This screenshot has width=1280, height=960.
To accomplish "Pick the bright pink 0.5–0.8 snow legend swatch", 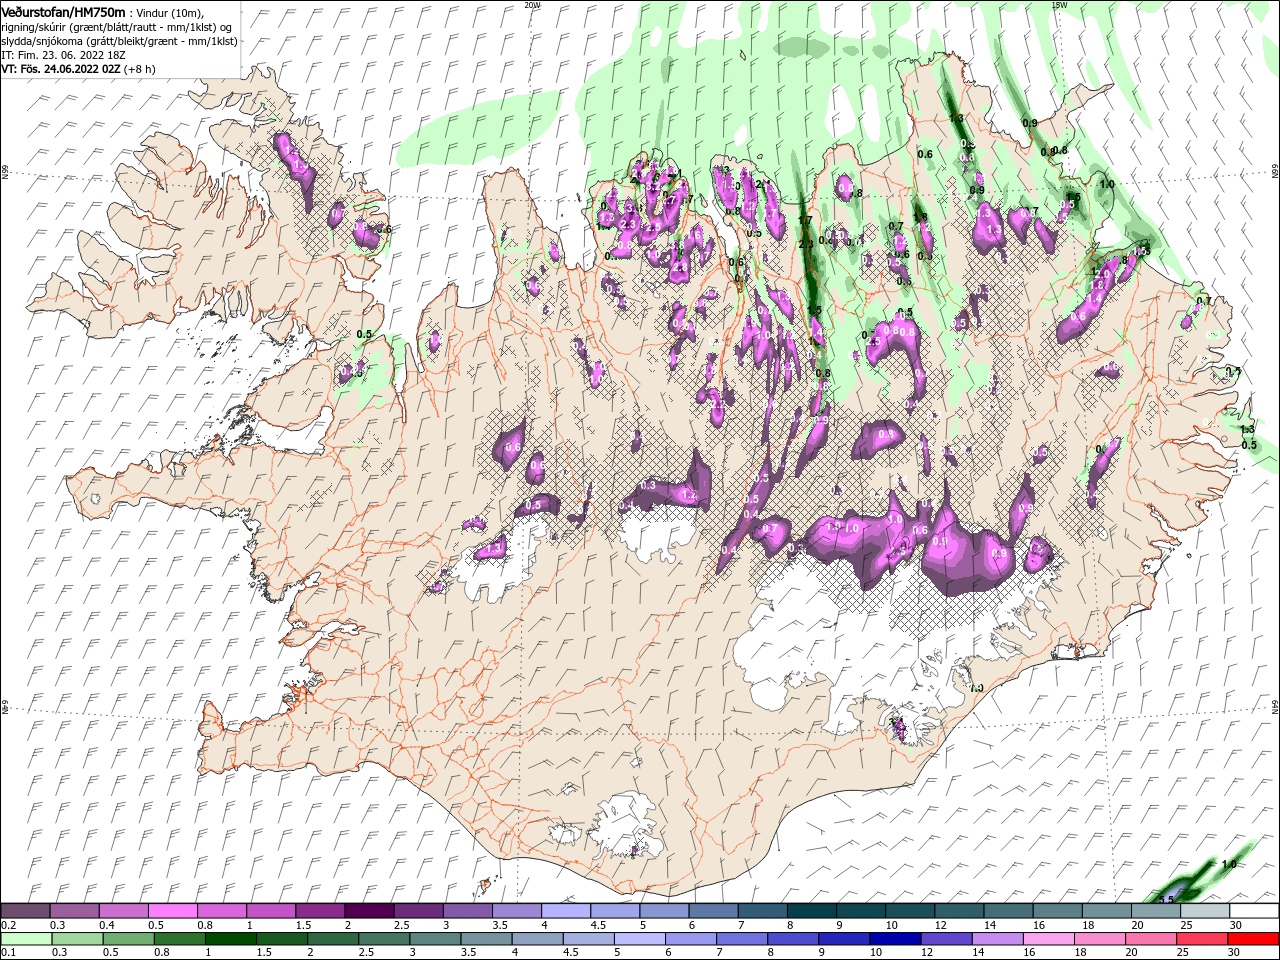I will 172,911.
